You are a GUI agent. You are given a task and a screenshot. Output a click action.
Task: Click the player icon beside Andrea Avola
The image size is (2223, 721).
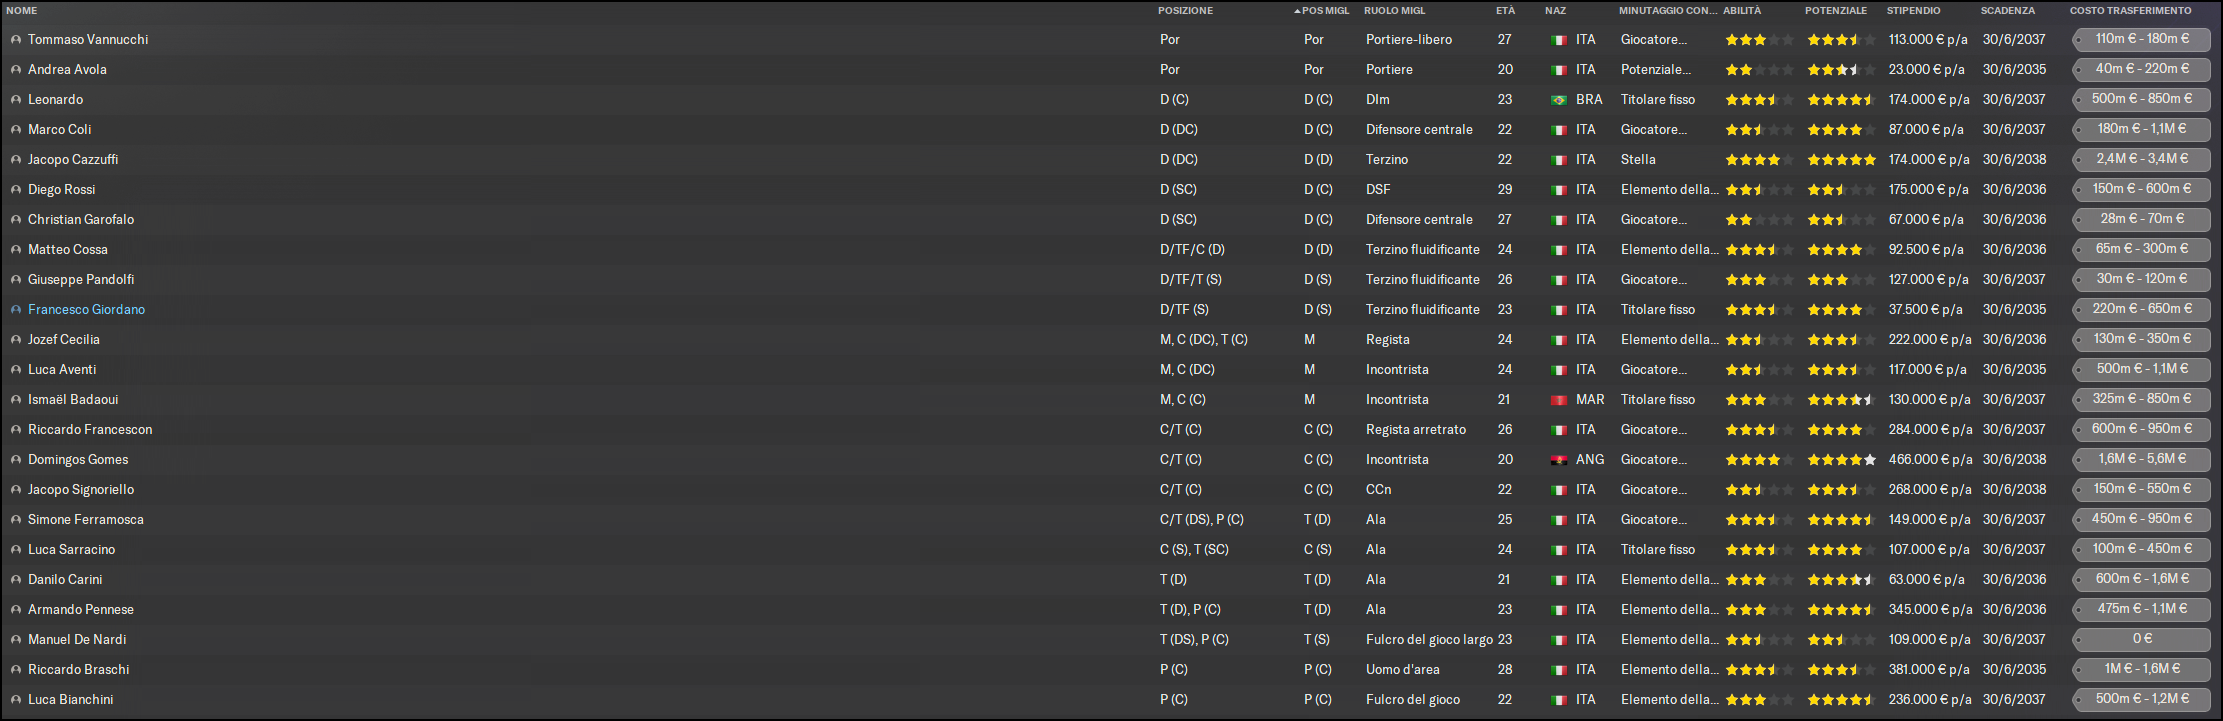pyautogui.click(x=16, y=70)
